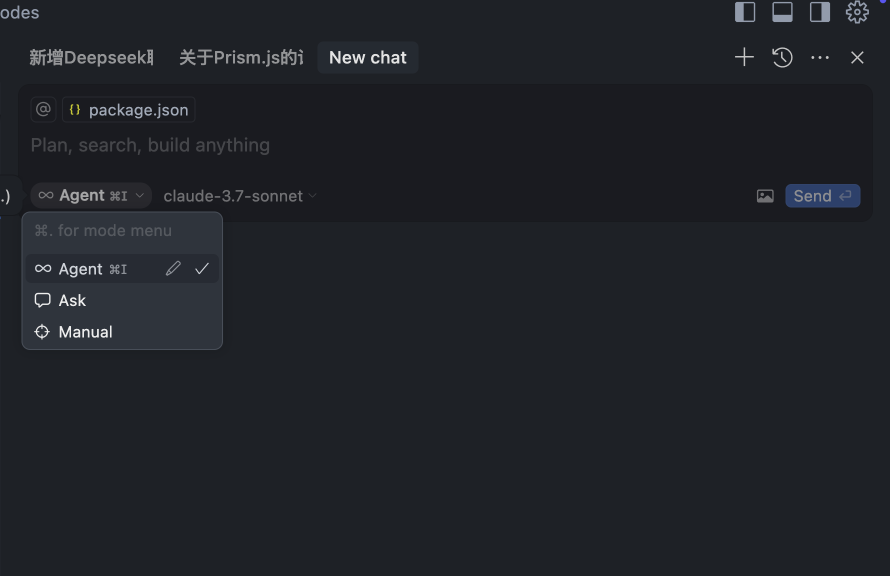The image size is (890, 576).
Task: Select Agent mode in the list
Action: pyautogui.click(x=81, y=269)
